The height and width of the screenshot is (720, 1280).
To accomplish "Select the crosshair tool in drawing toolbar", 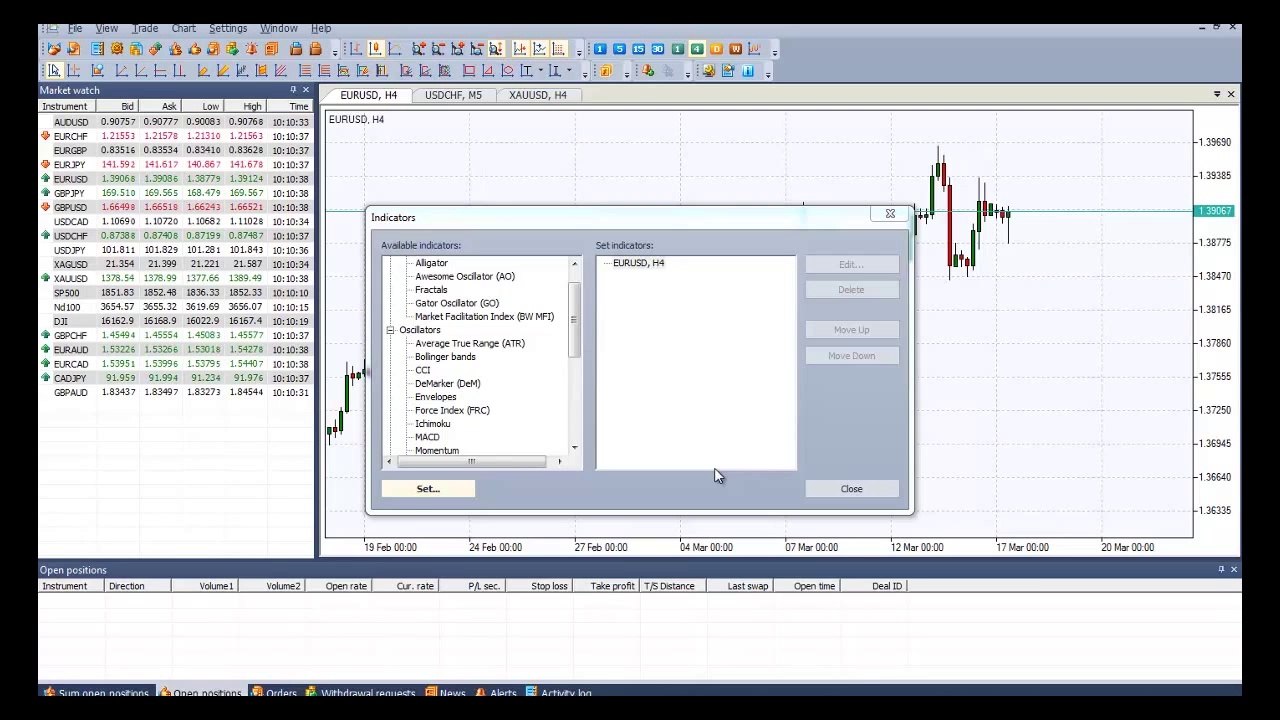I will click(x=73, y=70).
